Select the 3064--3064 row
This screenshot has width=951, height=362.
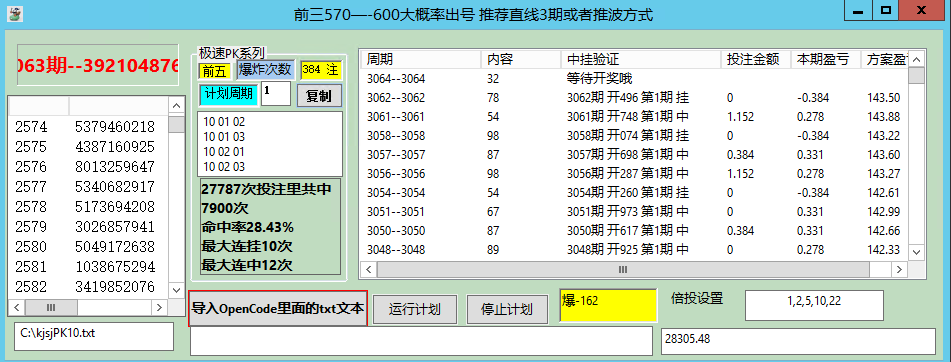(x=634, y=78)
